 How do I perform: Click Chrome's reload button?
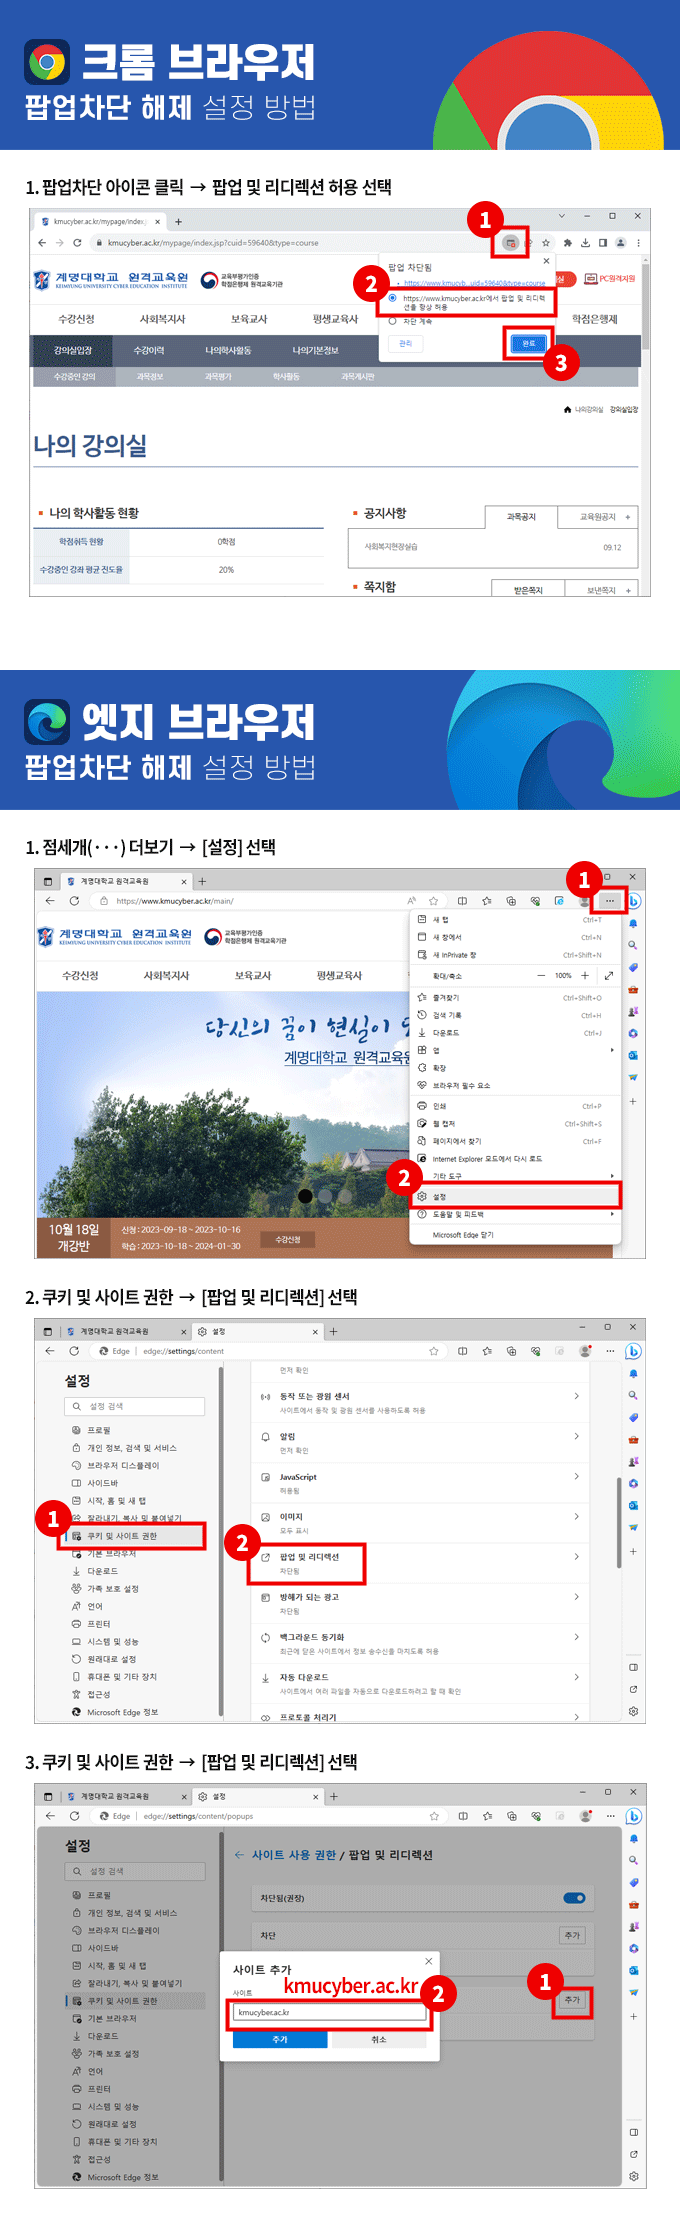[77, 243]
